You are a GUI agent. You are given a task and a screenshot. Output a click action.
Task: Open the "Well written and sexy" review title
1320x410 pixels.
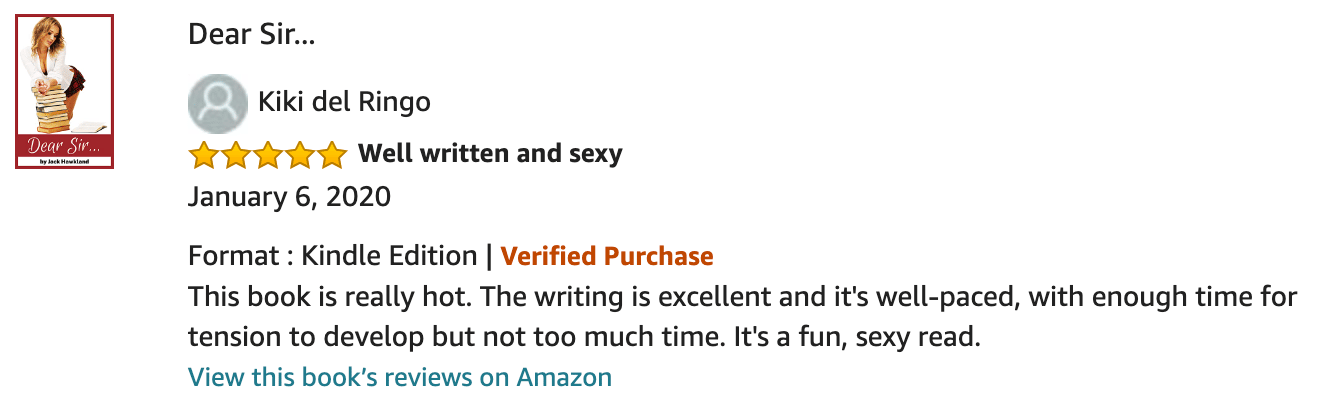pos(490,154)
